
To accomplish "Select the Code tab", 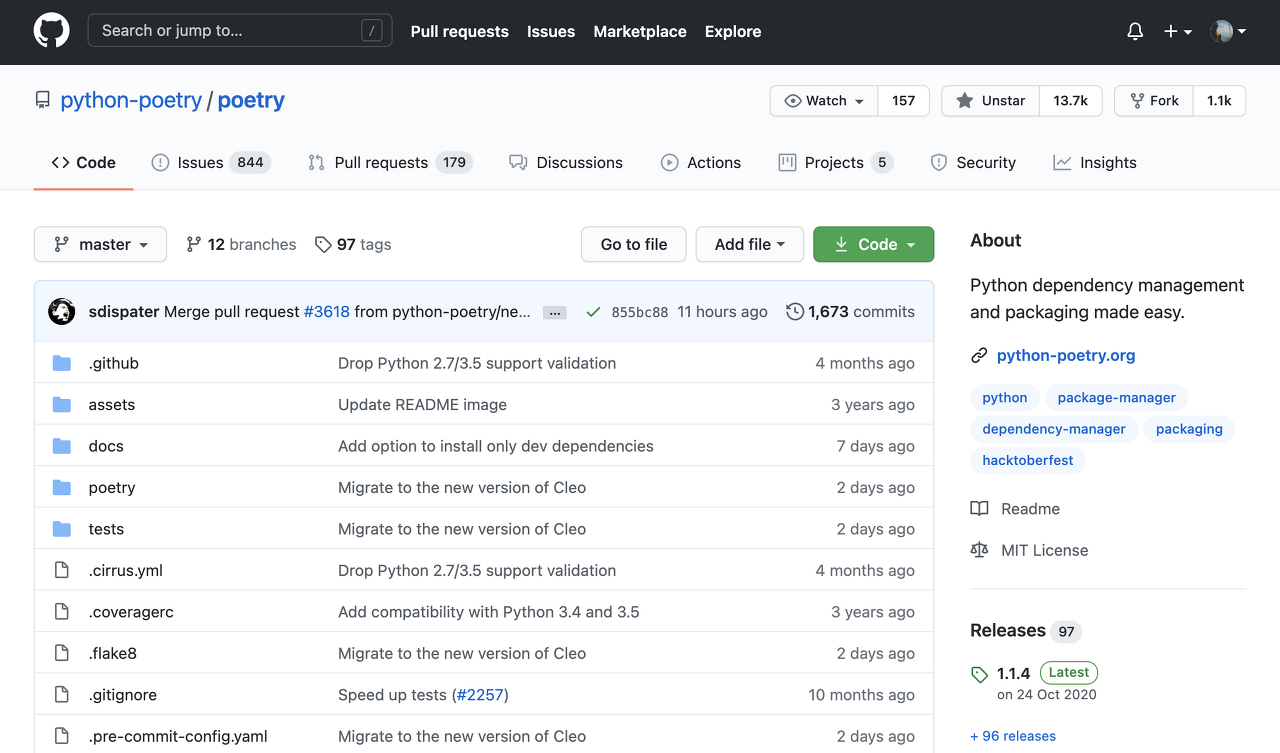I will [x=84, y=163].
